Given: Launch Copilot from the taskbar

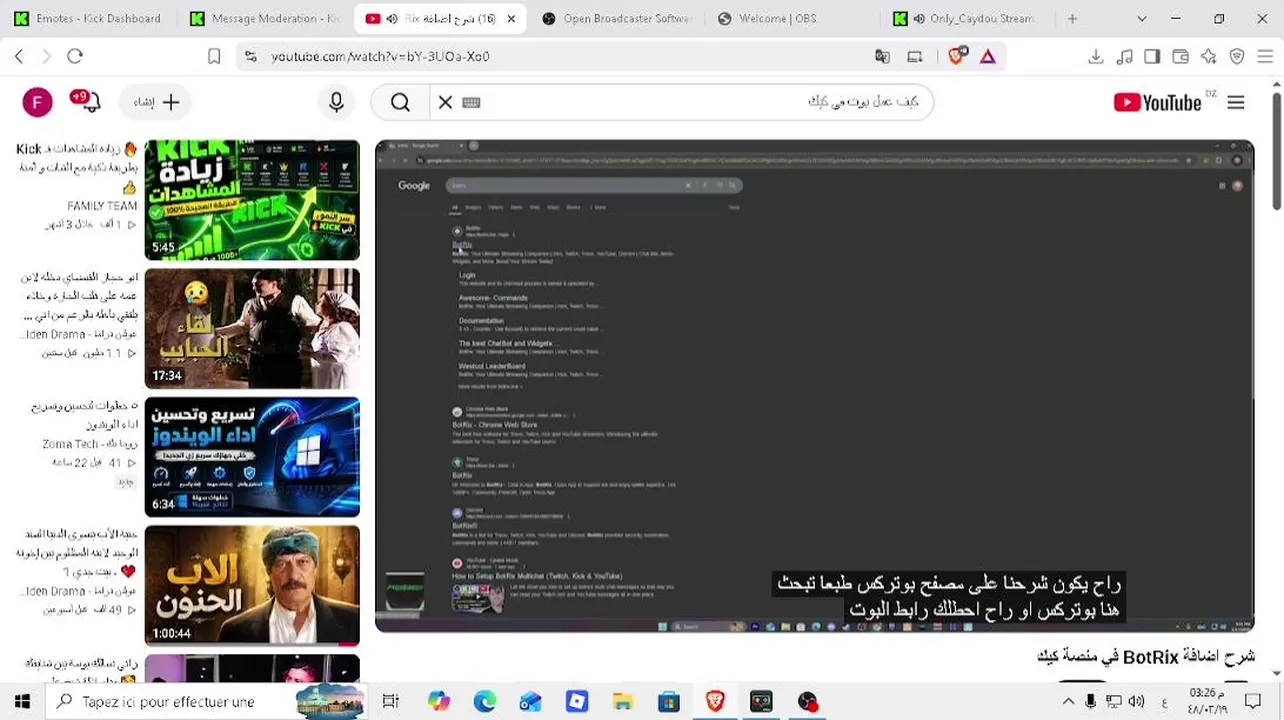Looking at the screenshot, I should (x=439, y=702).
